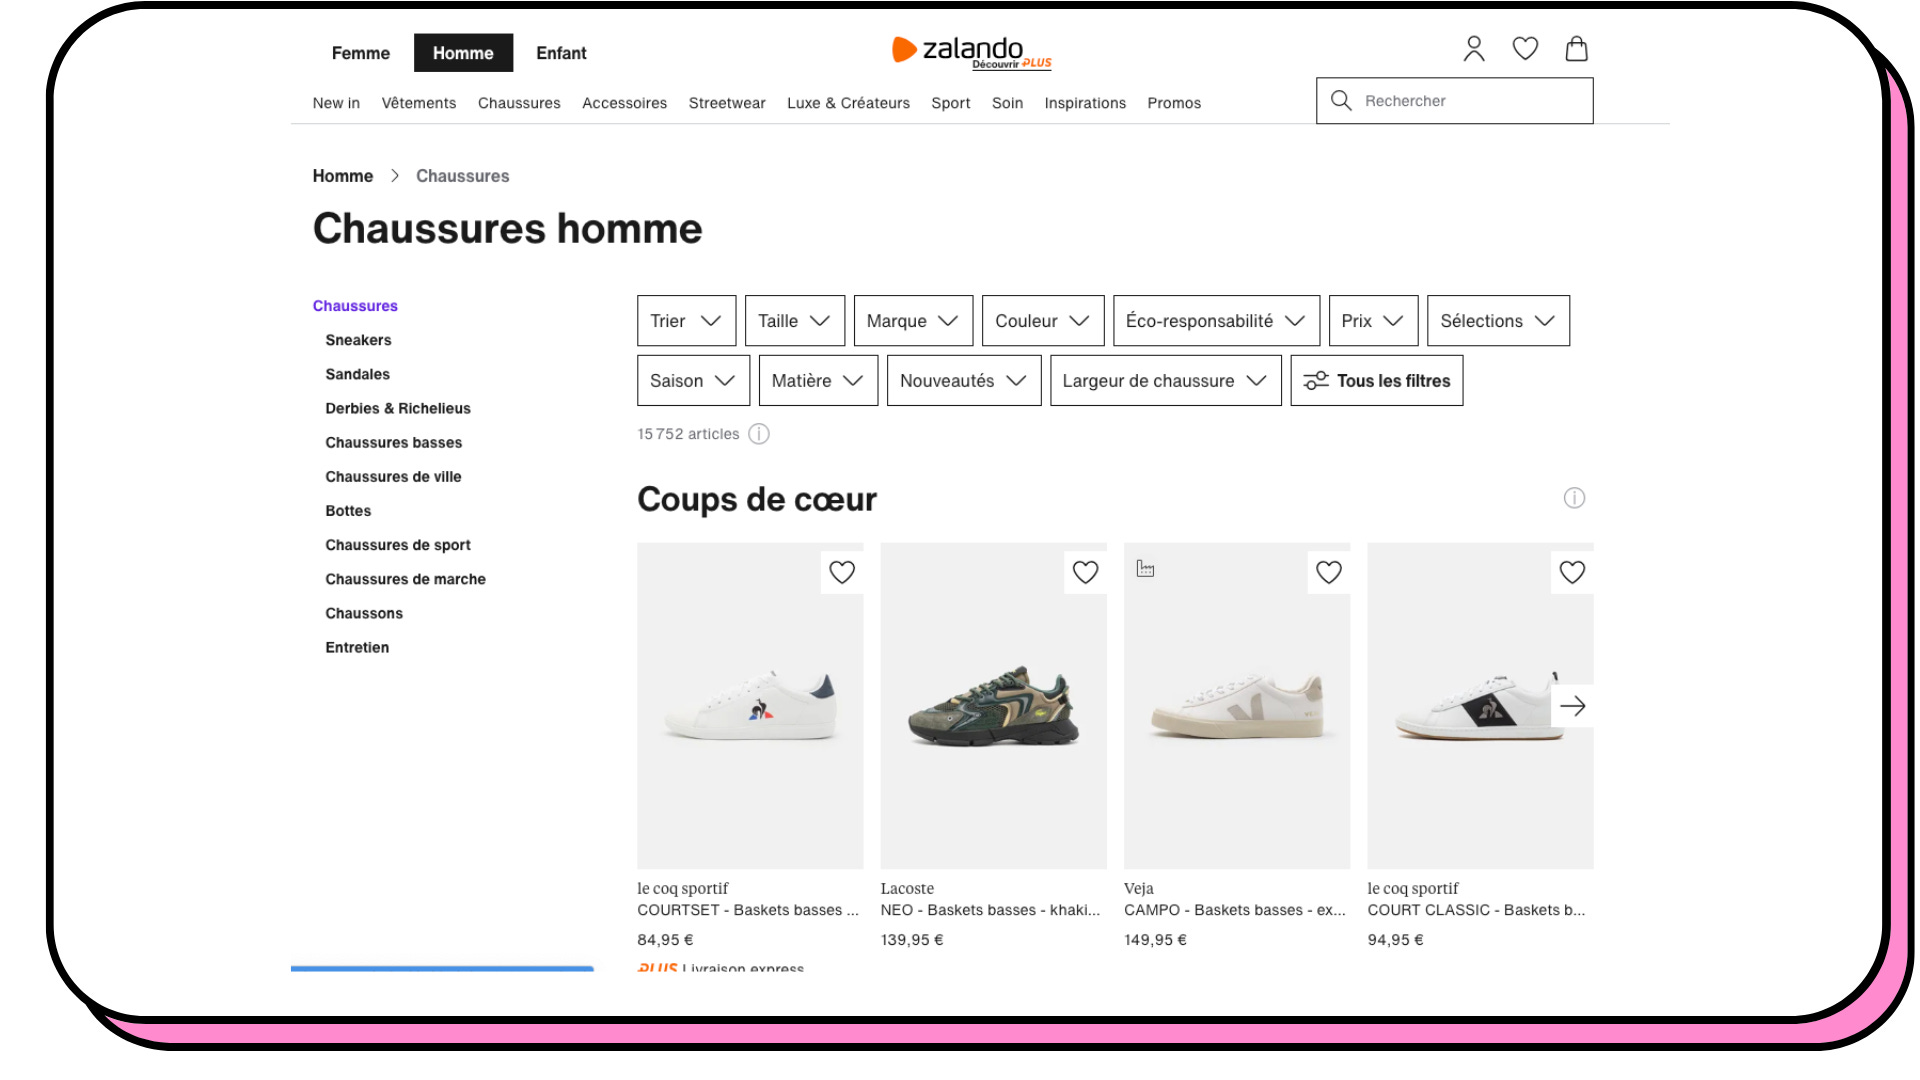Switch to the Femme tab
Screen dimensions: 1920x1080
[x=360, y=53]
